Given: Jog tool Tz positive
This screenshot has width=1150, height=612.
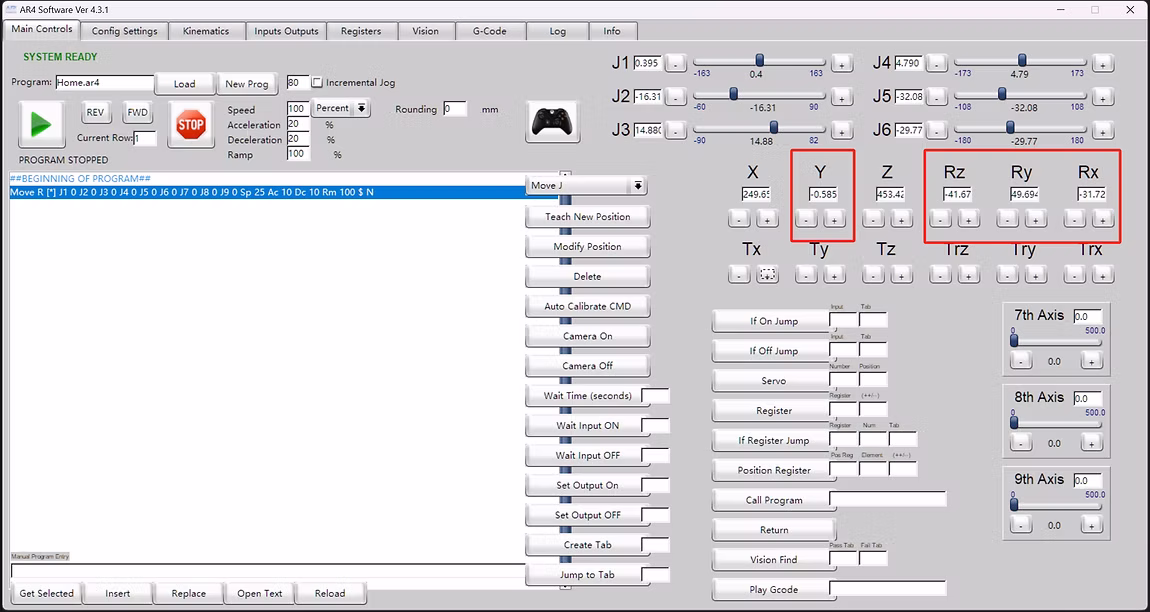Looking at the screenshot, I should pos(901,275).
